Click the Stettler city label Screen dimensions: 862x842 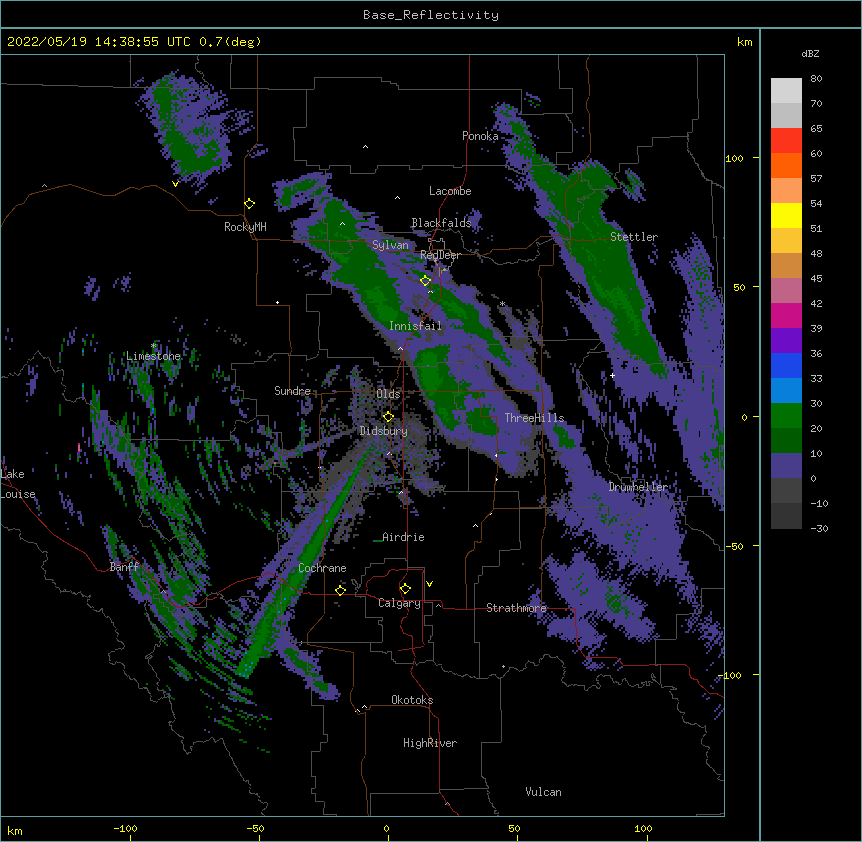click(x=634, y=237)
